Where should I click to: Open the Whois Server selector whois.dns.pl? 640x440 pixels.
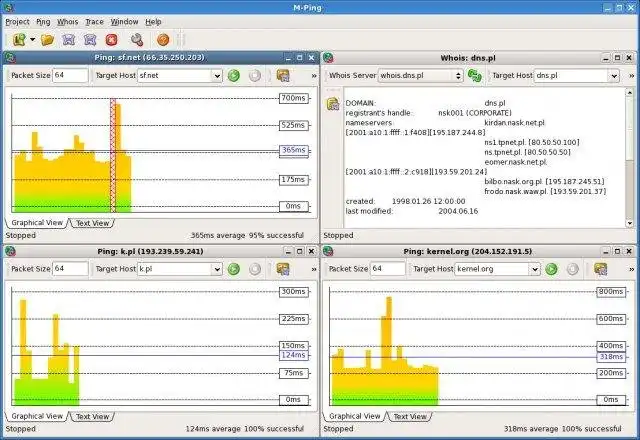click(x=420, y=76)
